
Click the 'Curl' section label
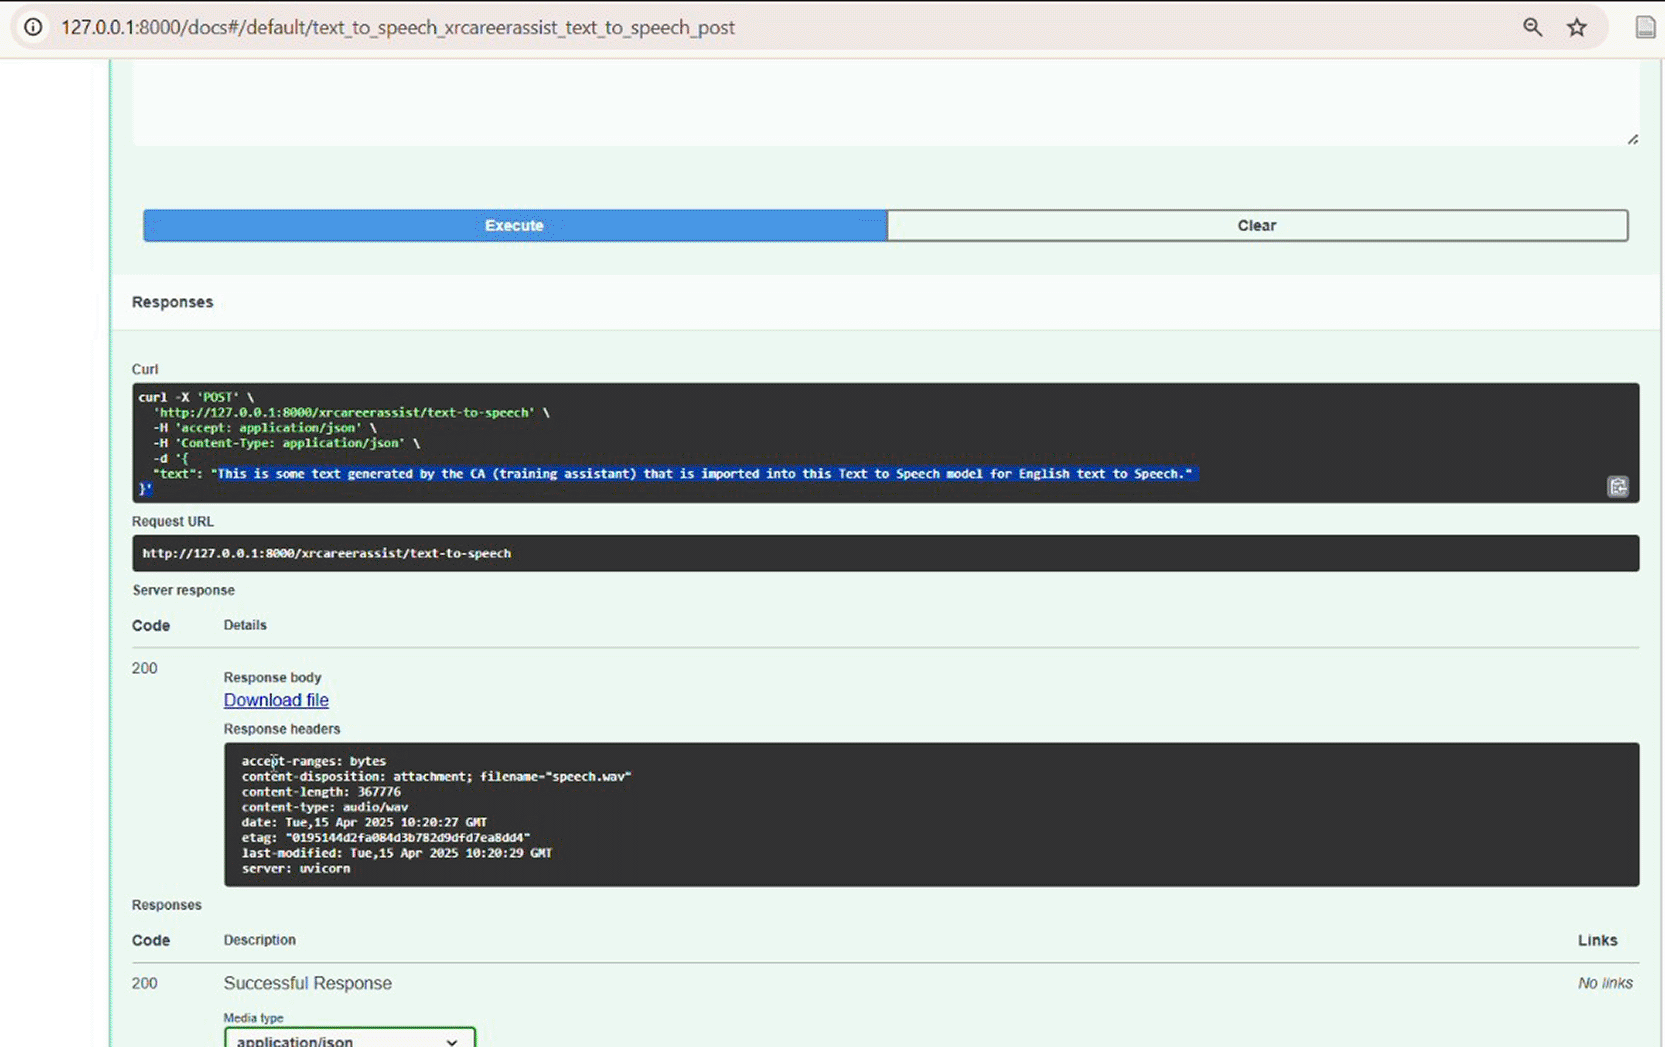click(x=145, y=369)
